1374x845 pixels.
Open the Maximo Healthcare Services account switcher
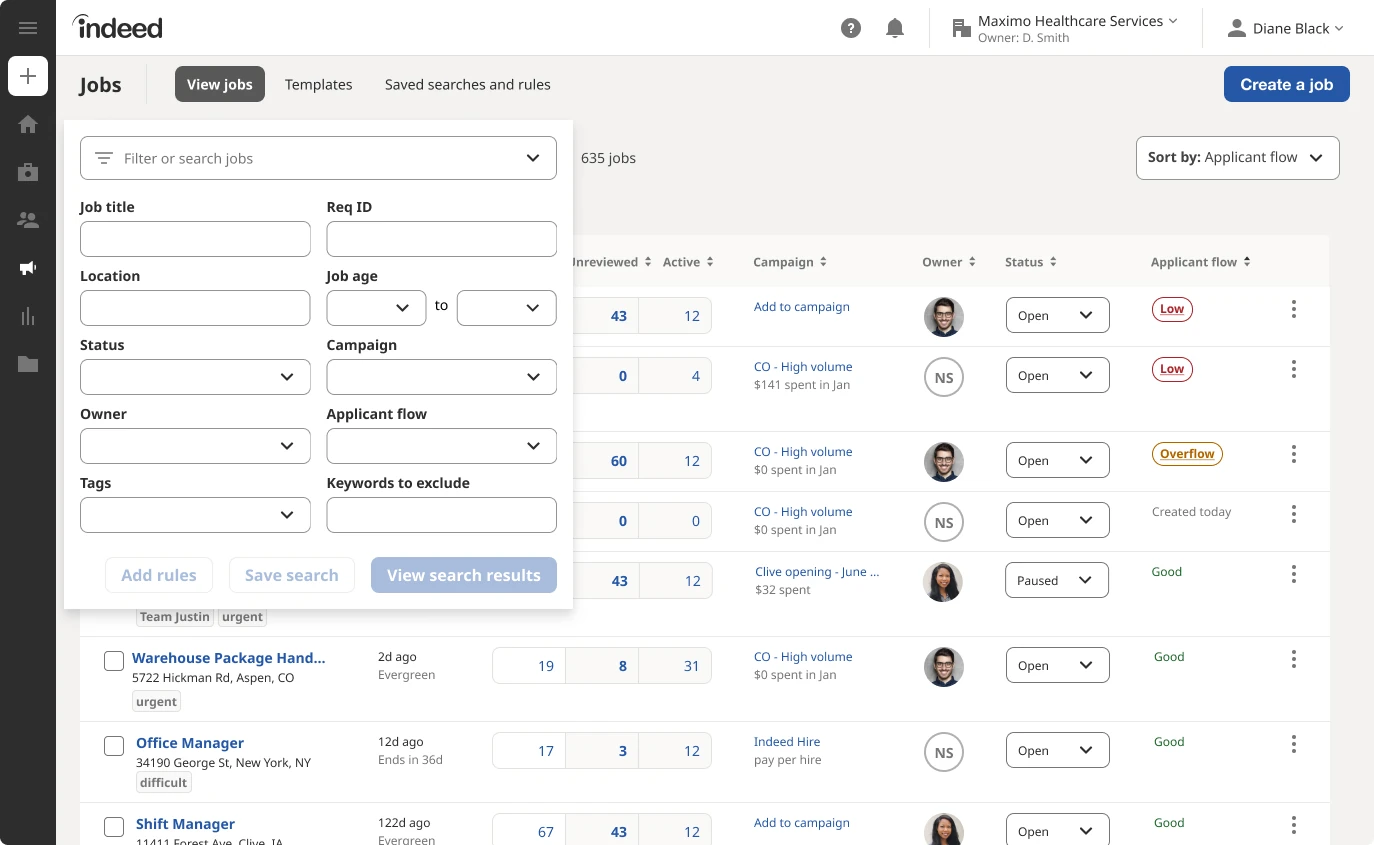tap(1064, 28)
